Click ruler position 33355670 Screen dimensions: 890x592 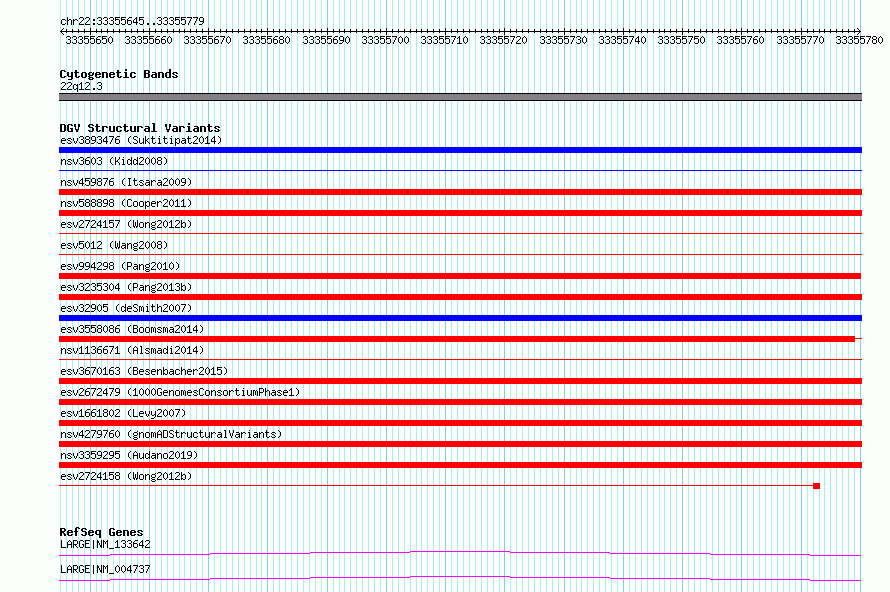click(207, 40)
